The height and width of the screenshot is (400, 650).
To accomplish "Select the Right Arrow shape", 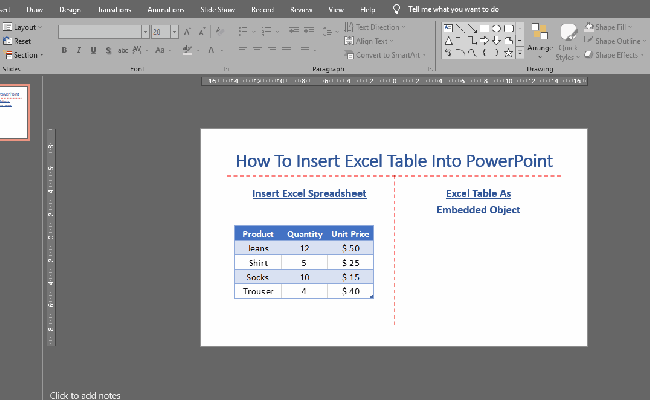I will click(484, 41).
